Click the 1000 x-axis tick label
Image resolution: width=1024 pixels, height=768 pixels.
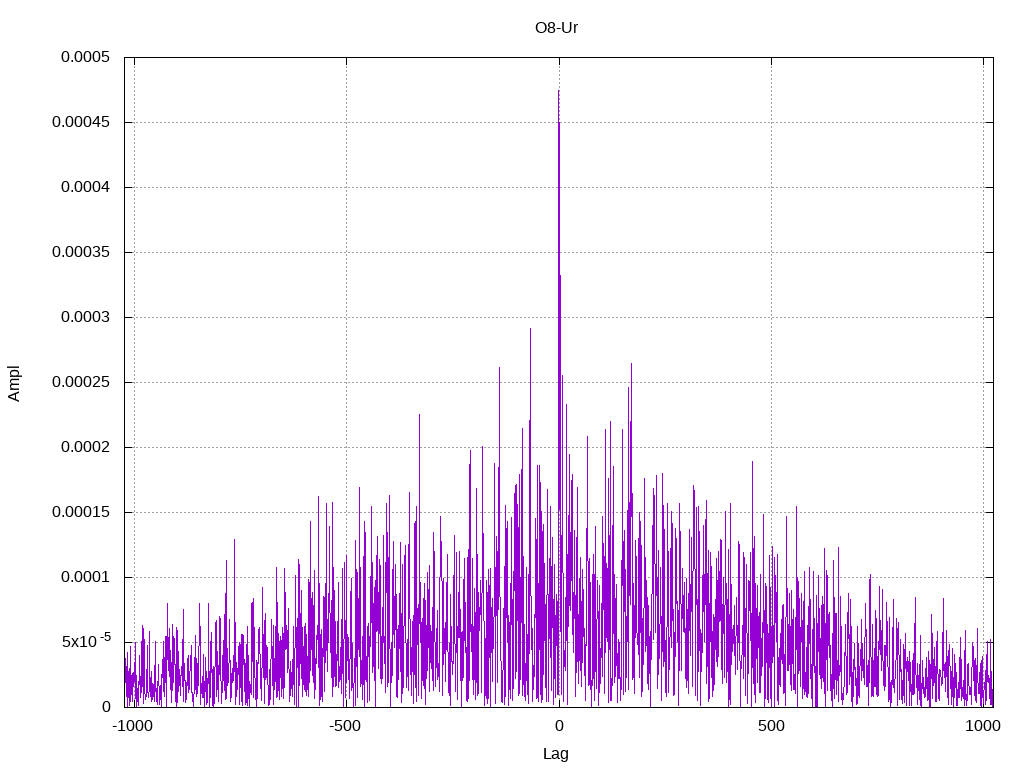pos(983,726)
